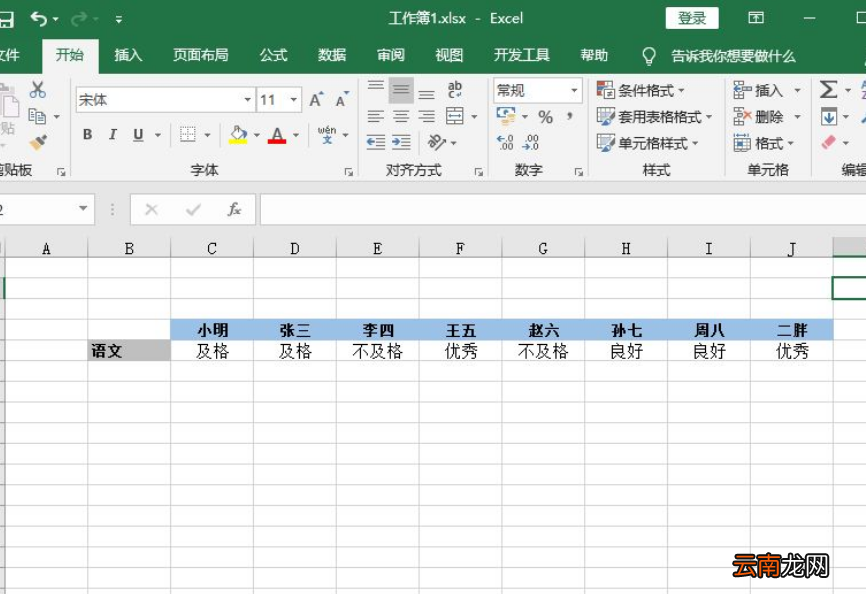Click the Cut scissors icon
Viewport: 866px width, 594px height.
[38, 89]
